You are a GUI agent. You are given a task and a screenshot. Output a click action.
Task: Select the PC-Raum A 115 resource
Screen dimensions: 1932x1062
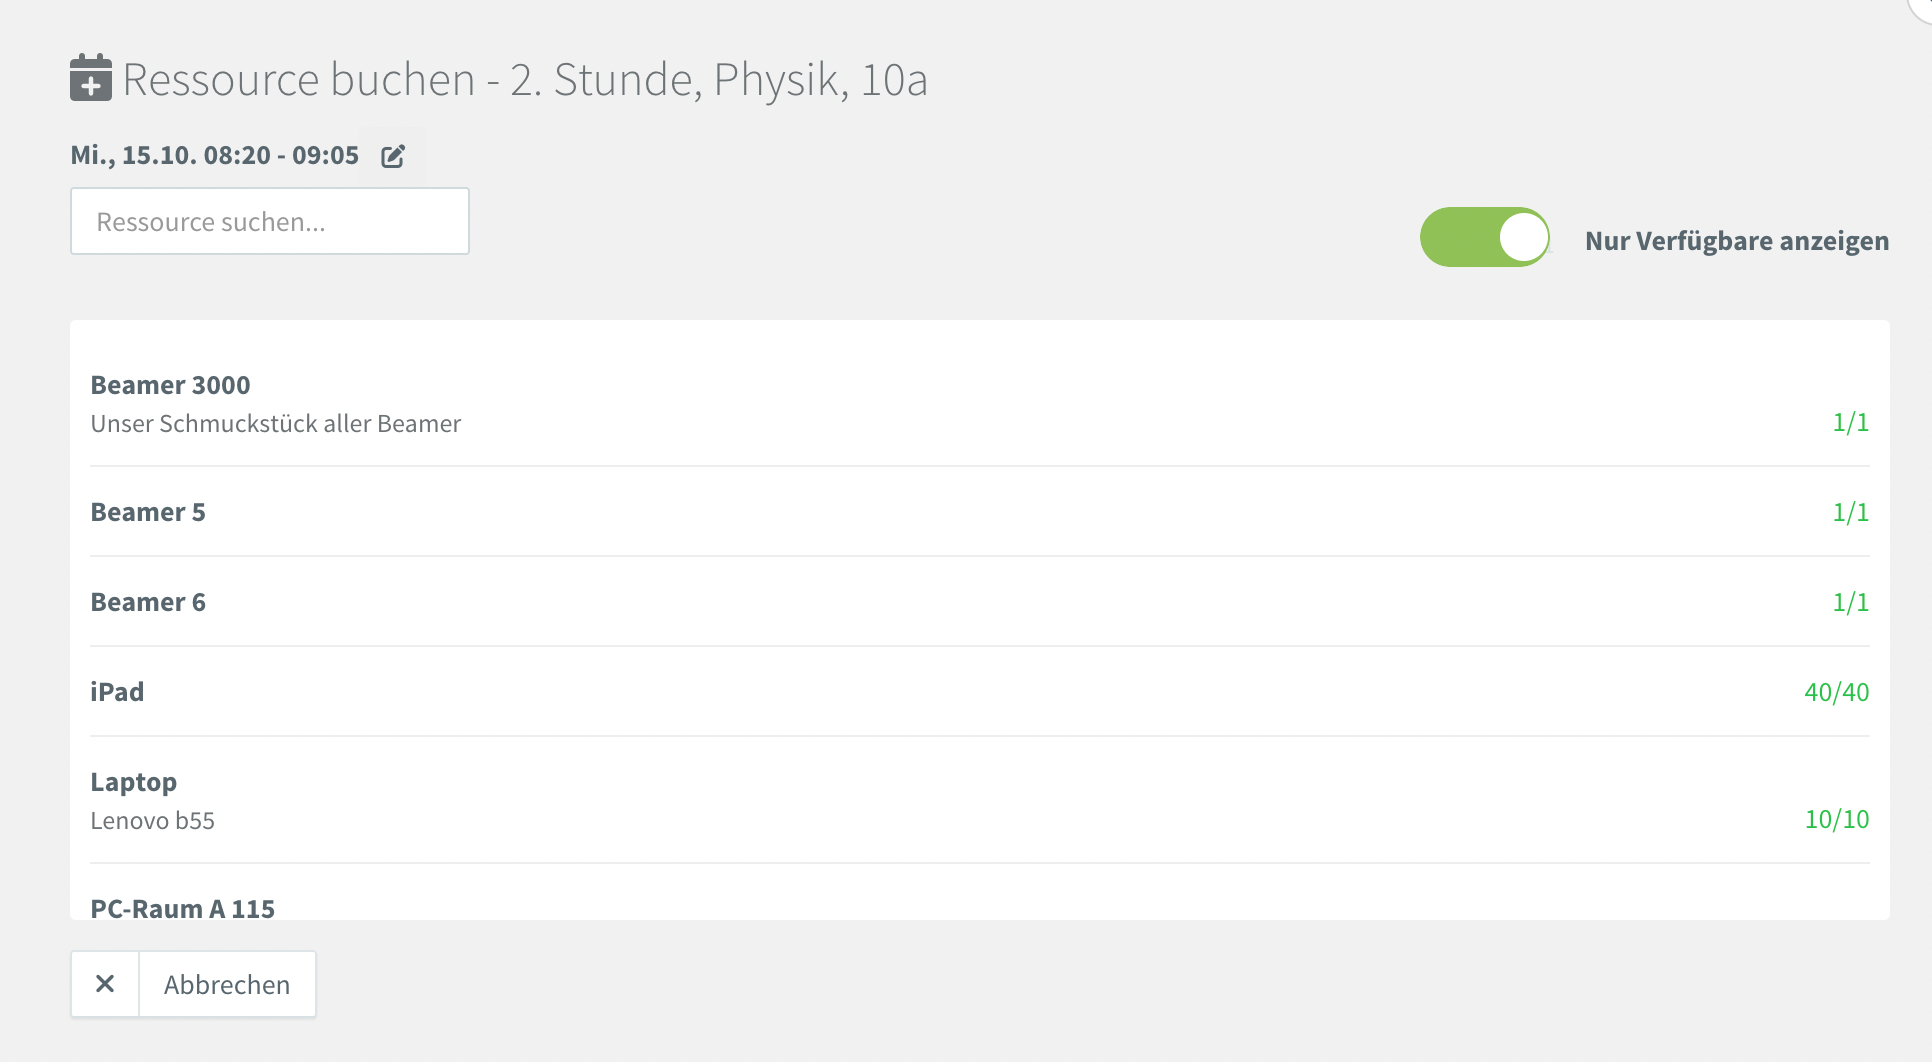182,908
